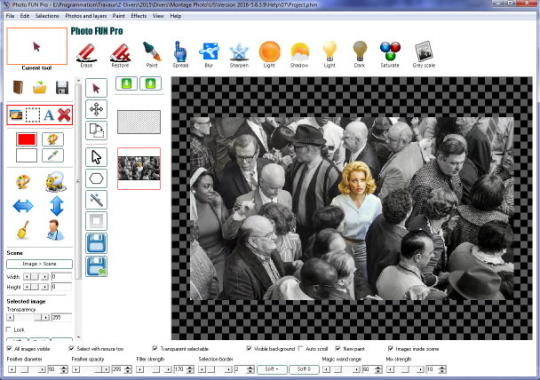Flip horizontally with the blue left-right arrow

tap(23, 206)
